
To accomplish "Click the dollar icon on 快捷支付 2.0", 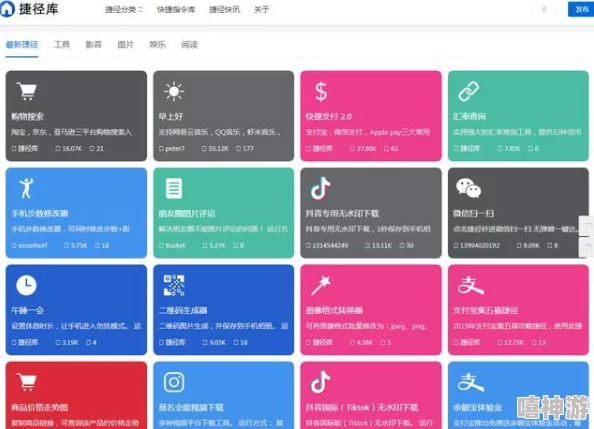I will point(321,92).
